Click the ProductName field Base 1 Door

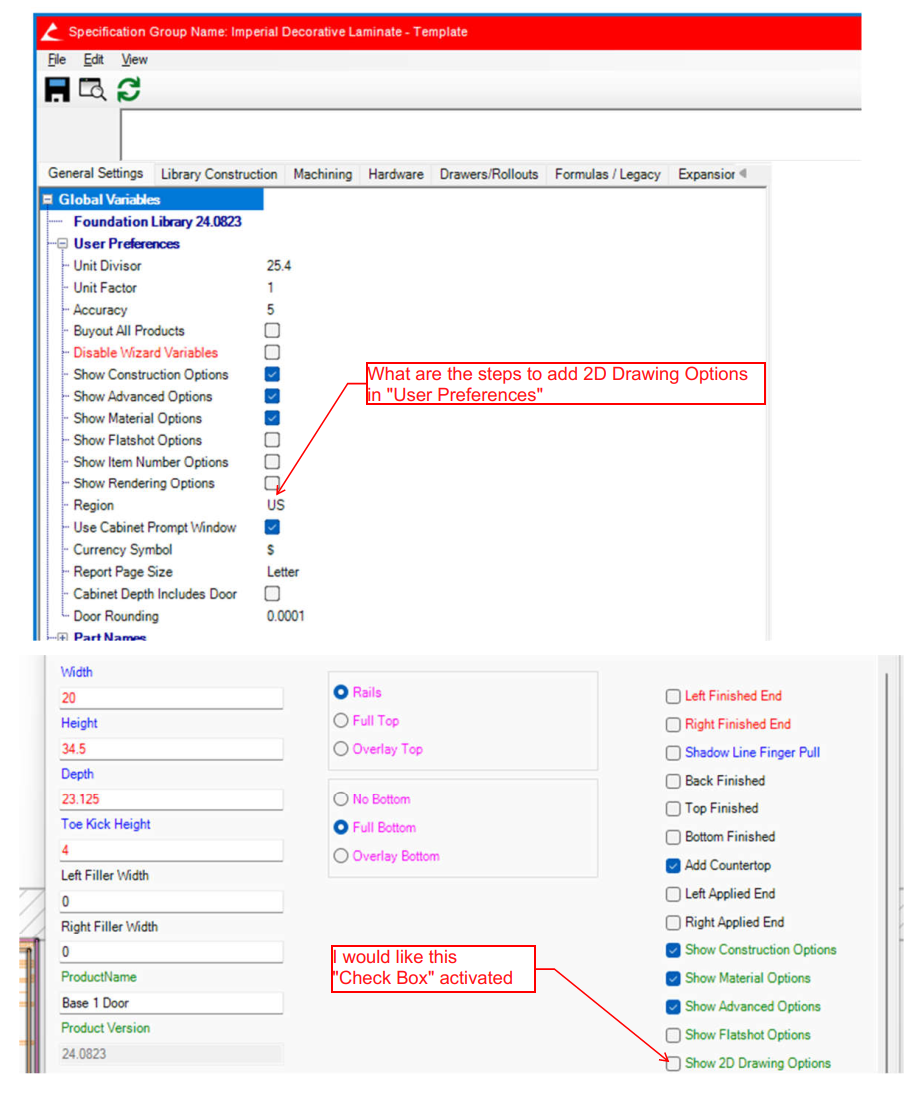click(x=171, y=1003)
